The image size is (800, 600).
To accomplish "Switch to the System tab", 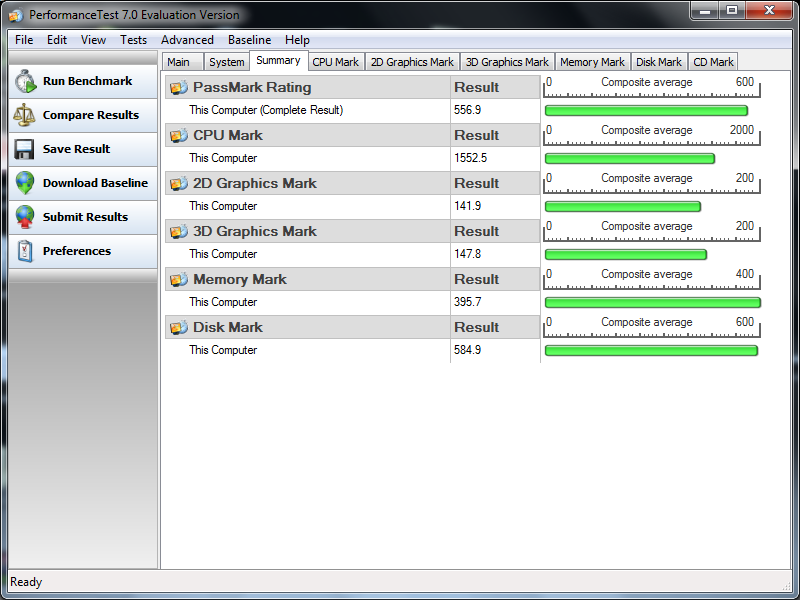I will (227, 62).
